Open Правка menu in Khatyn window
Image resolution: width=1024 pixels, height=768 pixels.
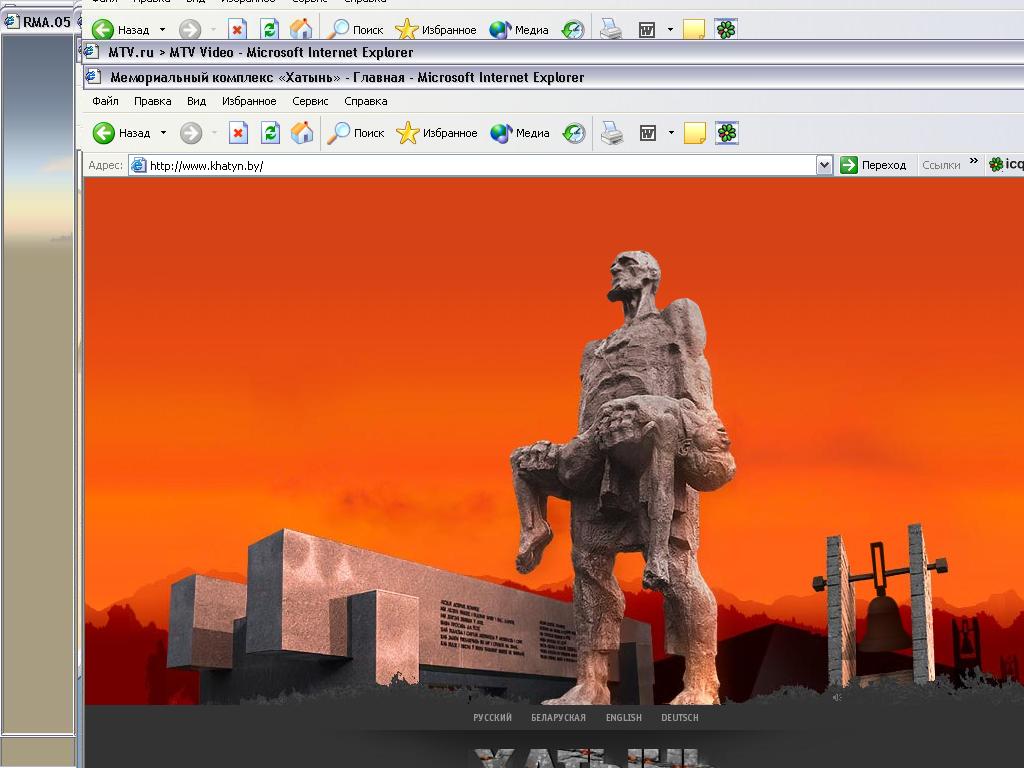152,101
